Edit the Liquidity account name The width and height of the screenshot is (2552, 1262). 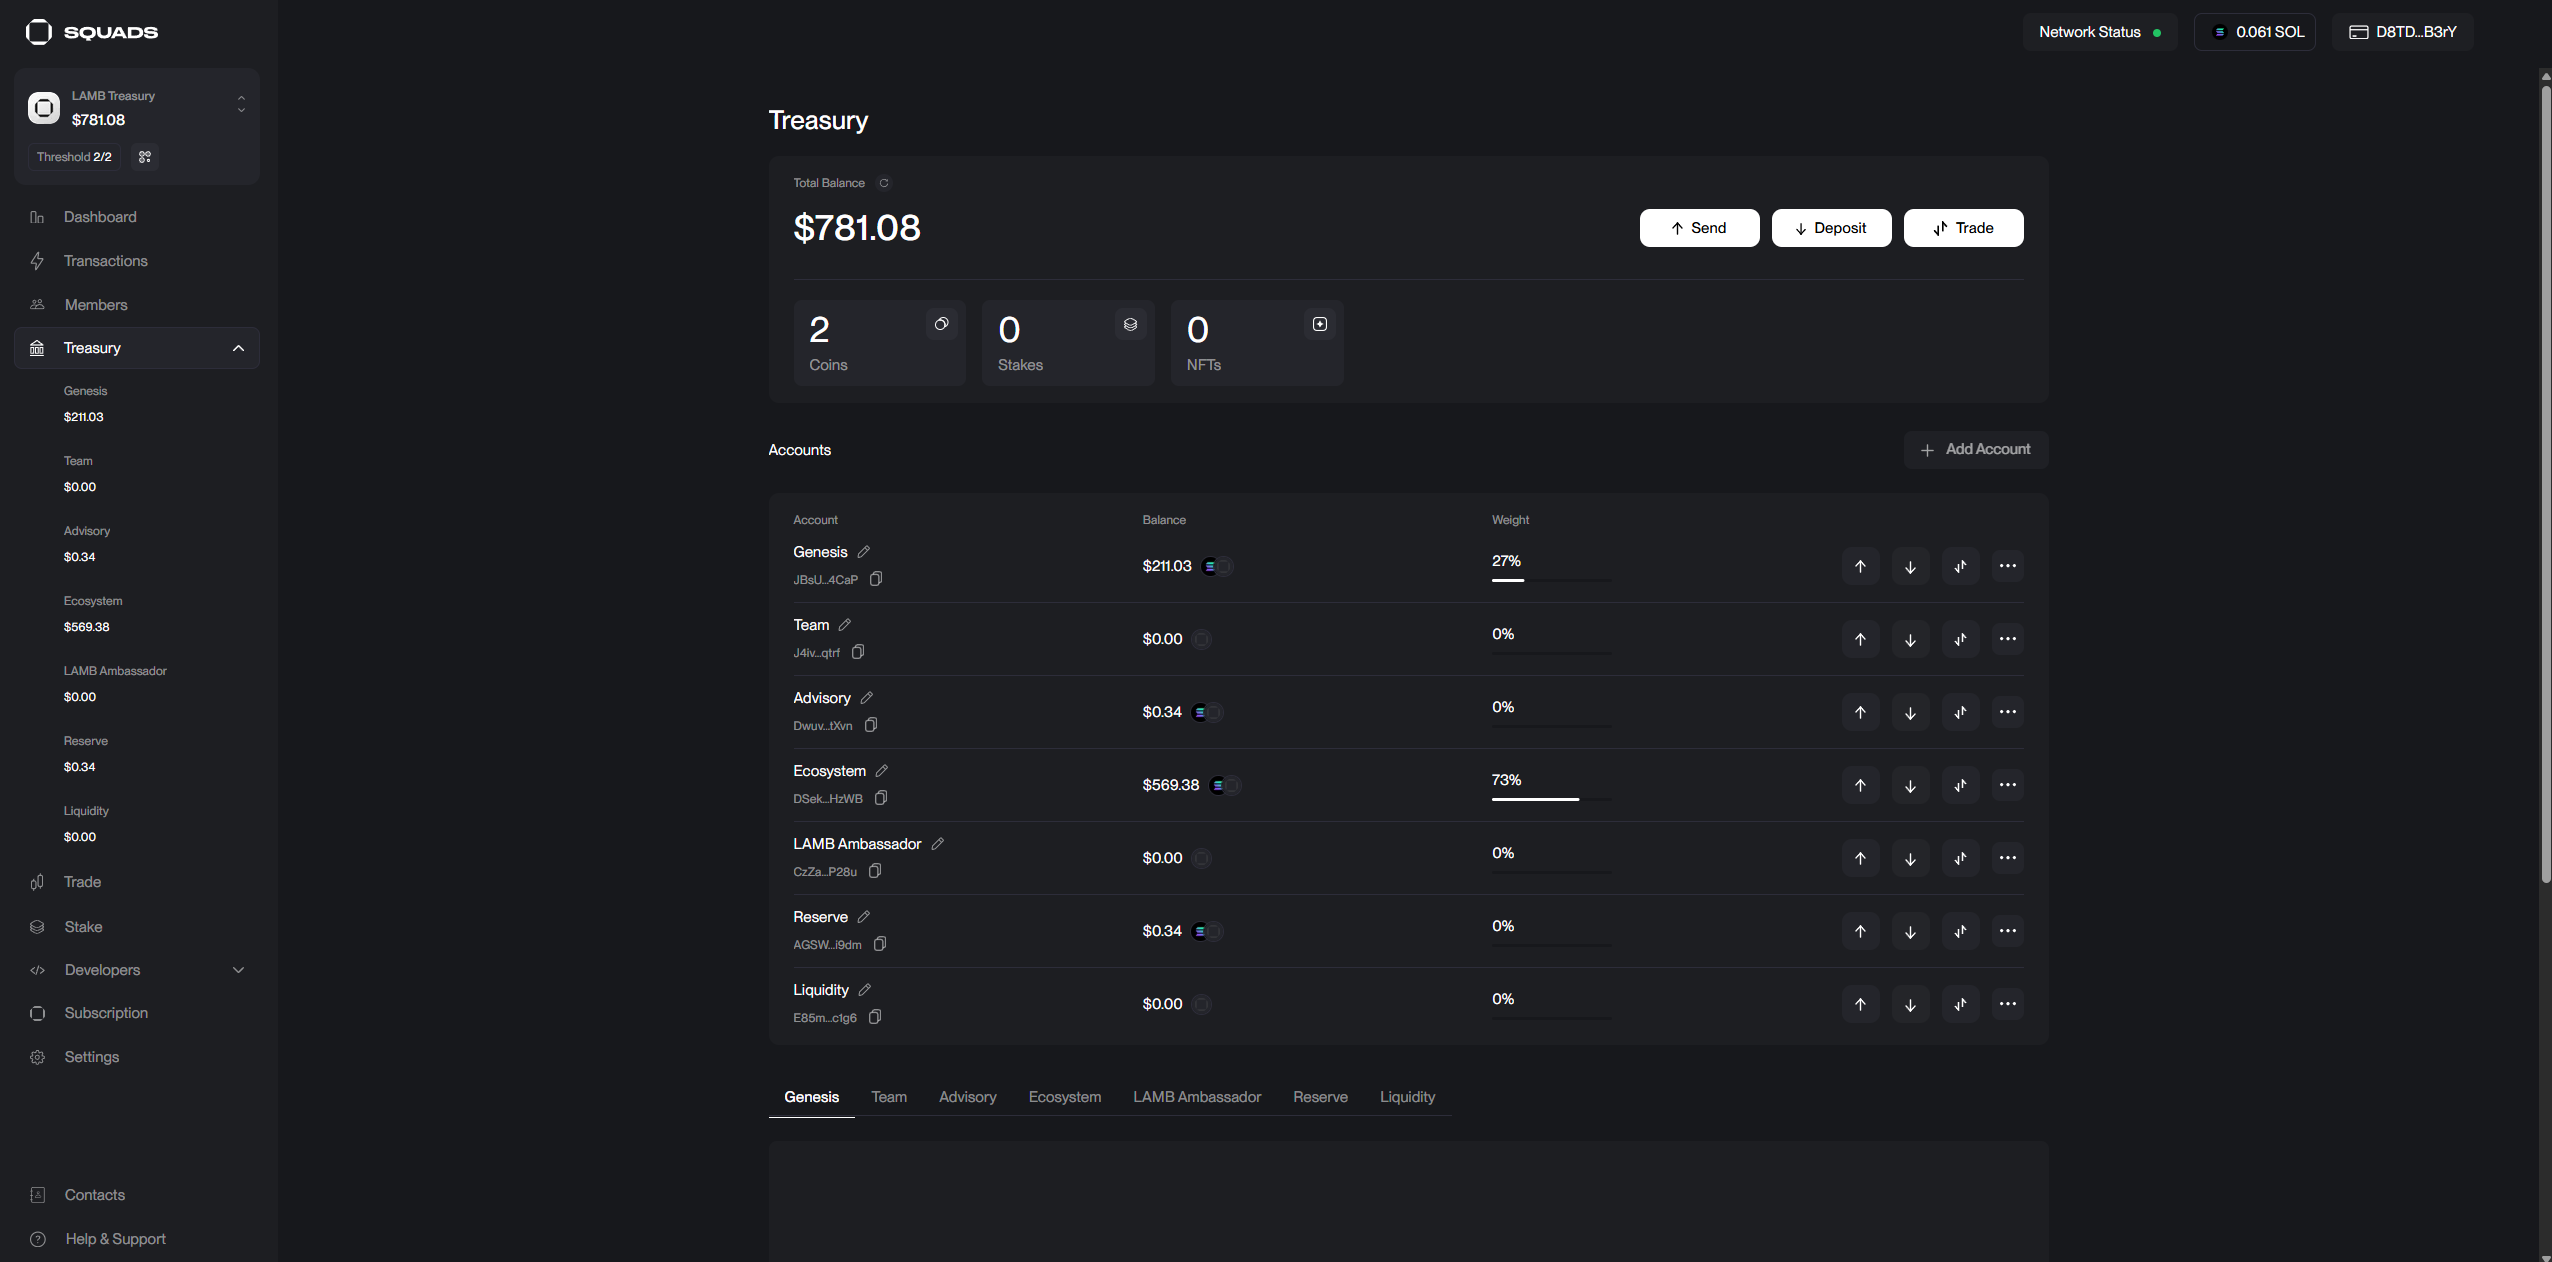tap(865, 990)
